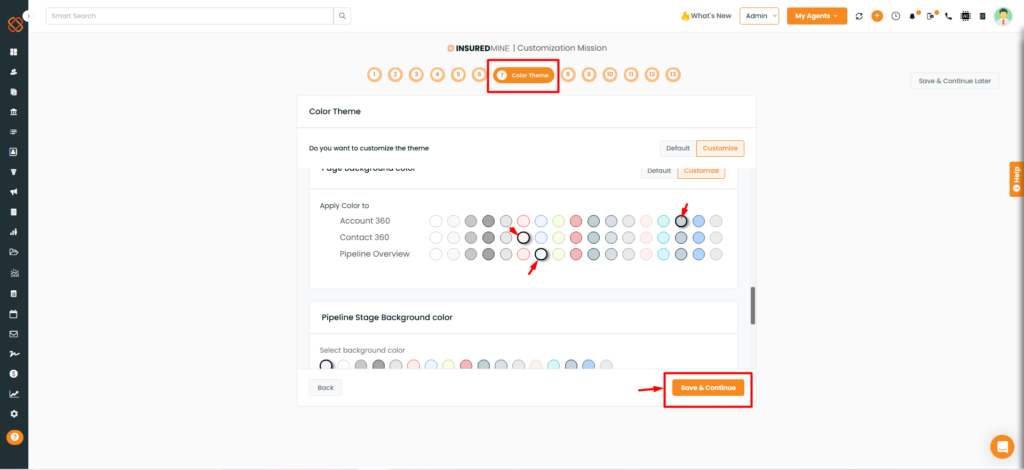The image size is (1024, 470).
Task: Open the chat bubble widget
Action: click(1002, 446)
